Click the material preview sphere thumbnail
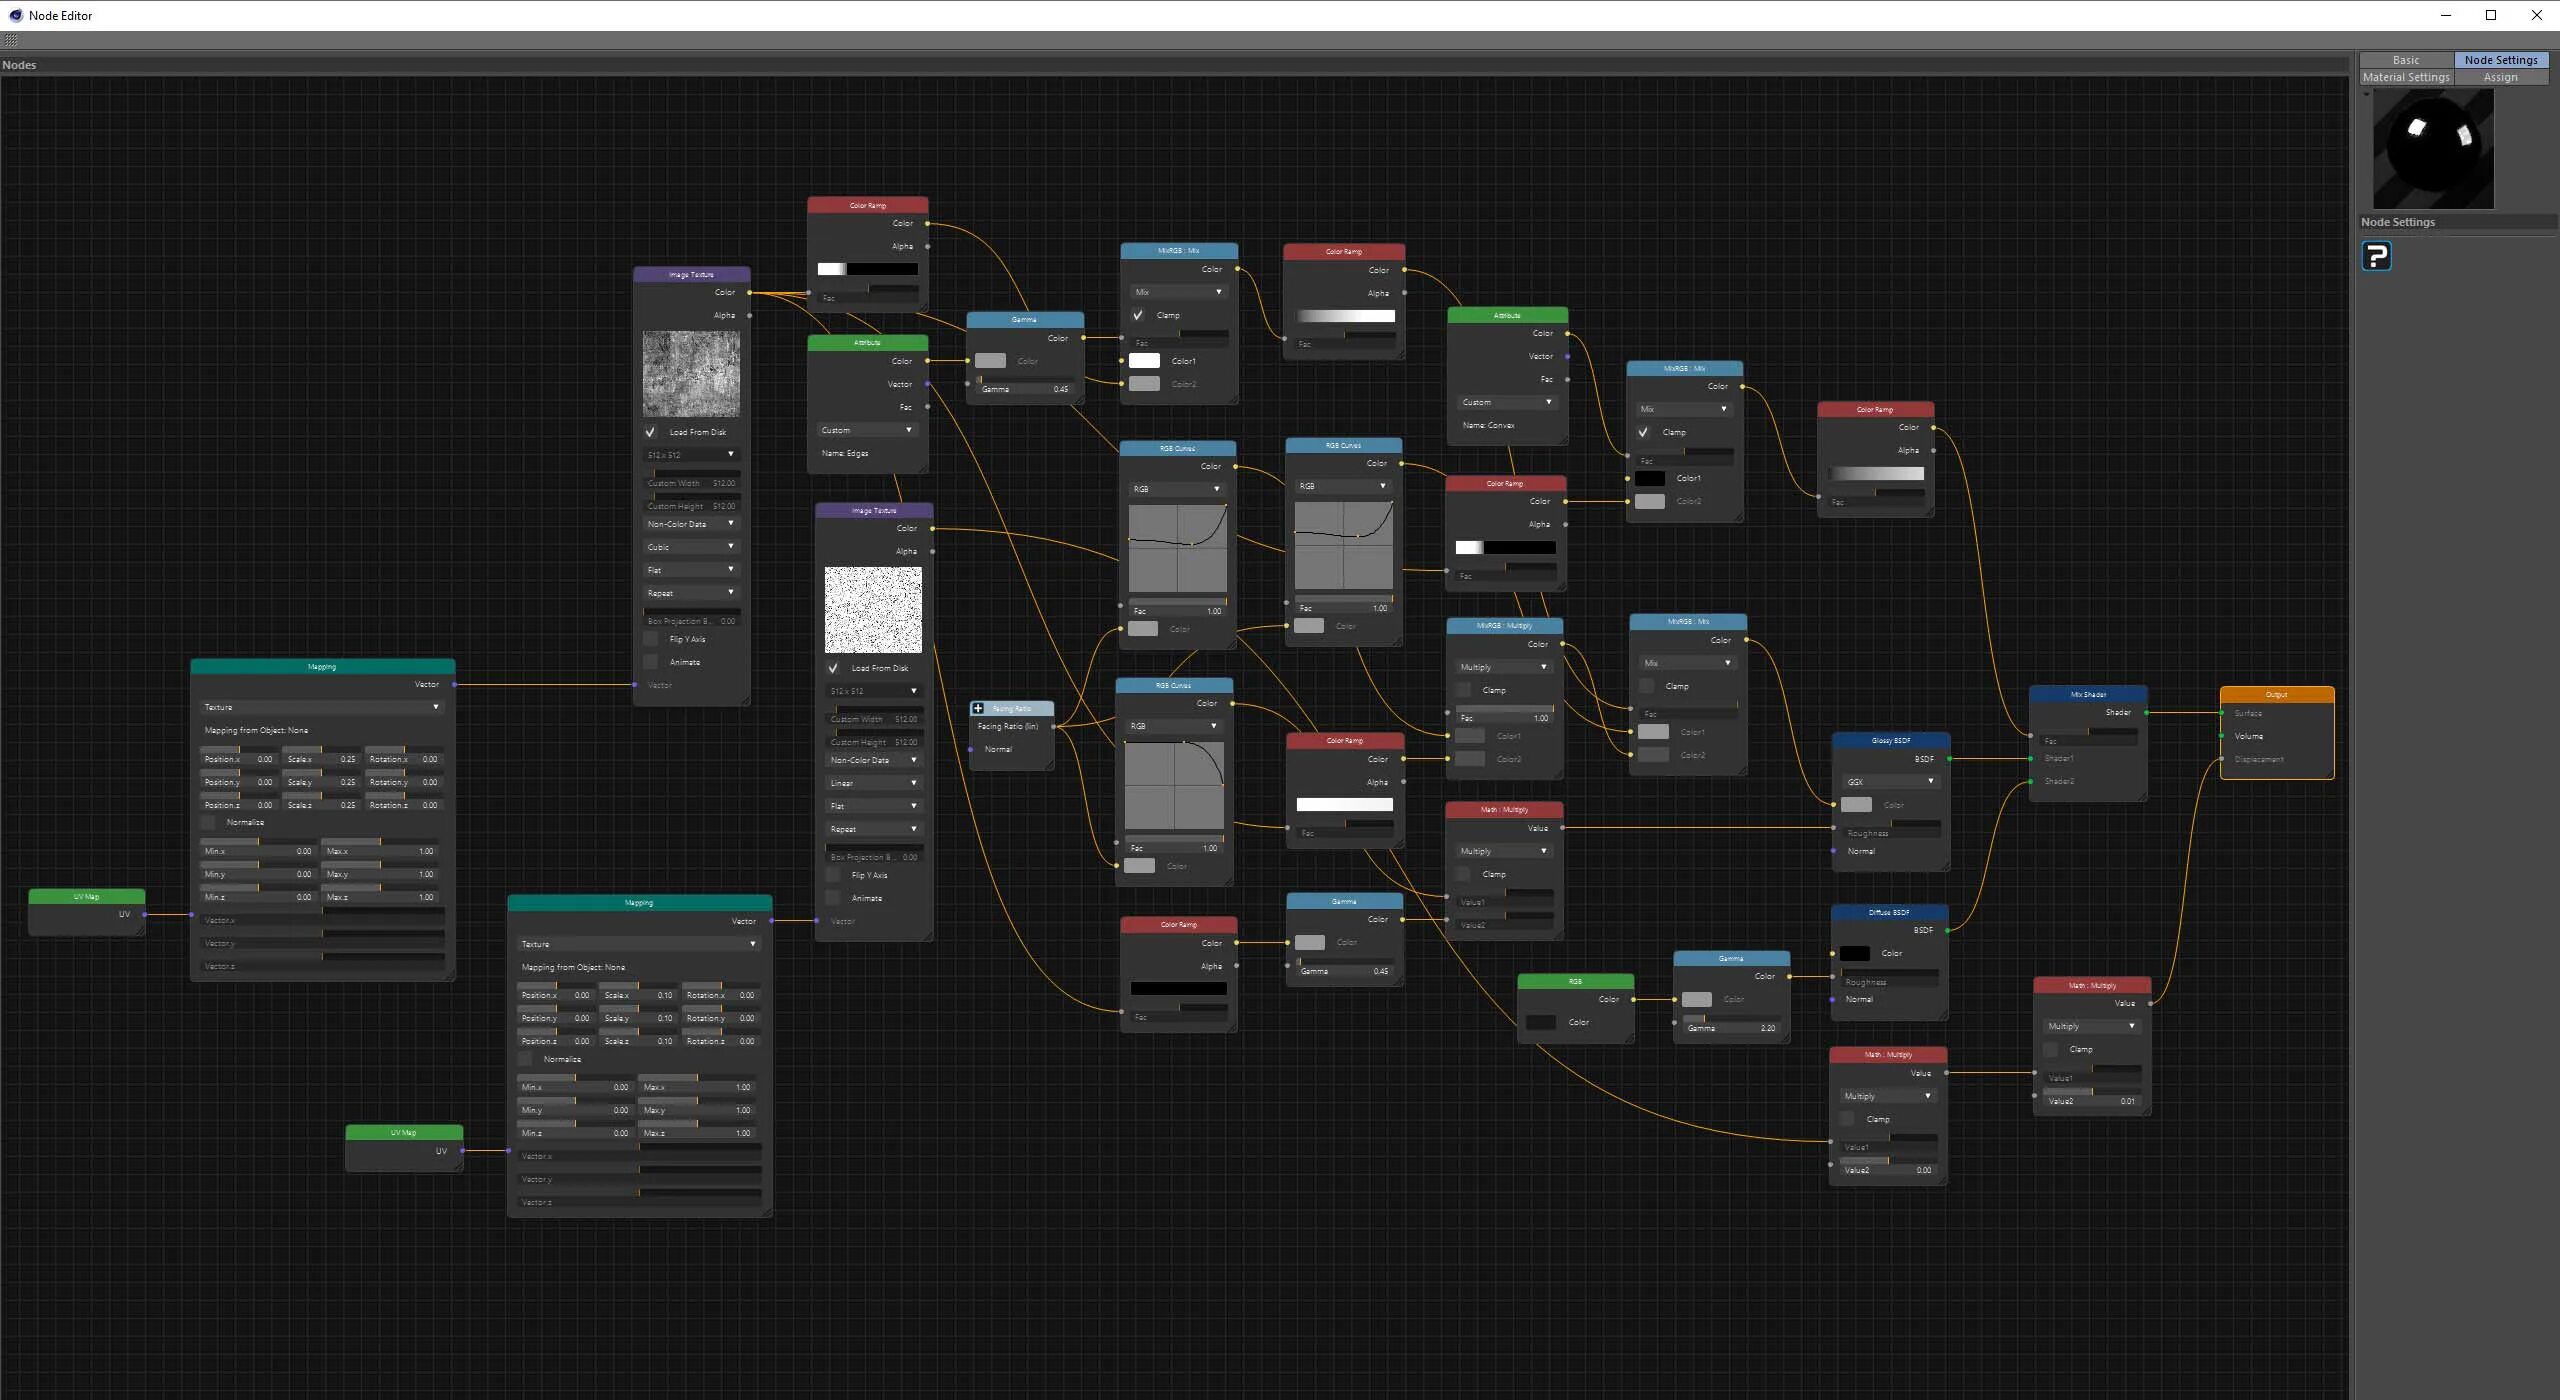 [x=2432, y=149]
